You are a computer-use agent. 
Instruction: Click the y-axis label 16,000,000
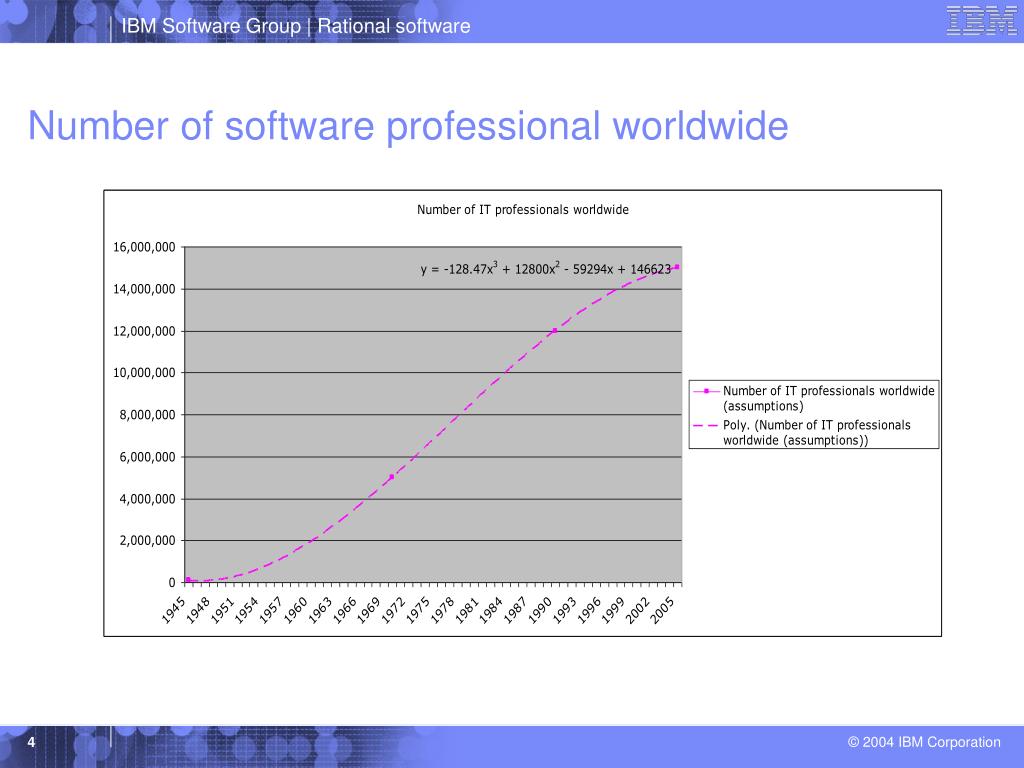pos(144,247)
